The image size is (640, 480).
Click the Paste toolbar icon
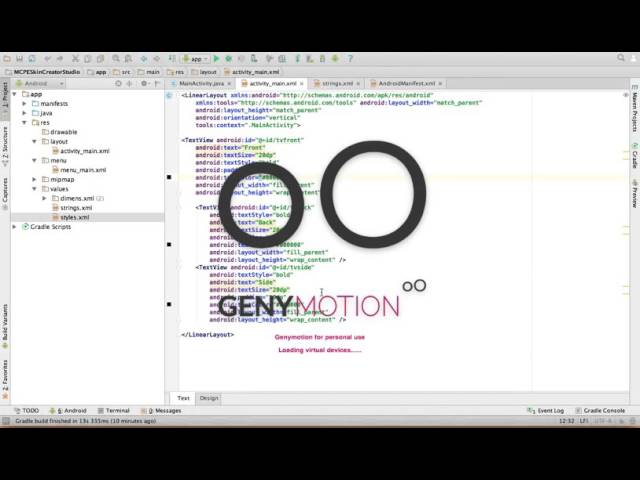(100, 59)
